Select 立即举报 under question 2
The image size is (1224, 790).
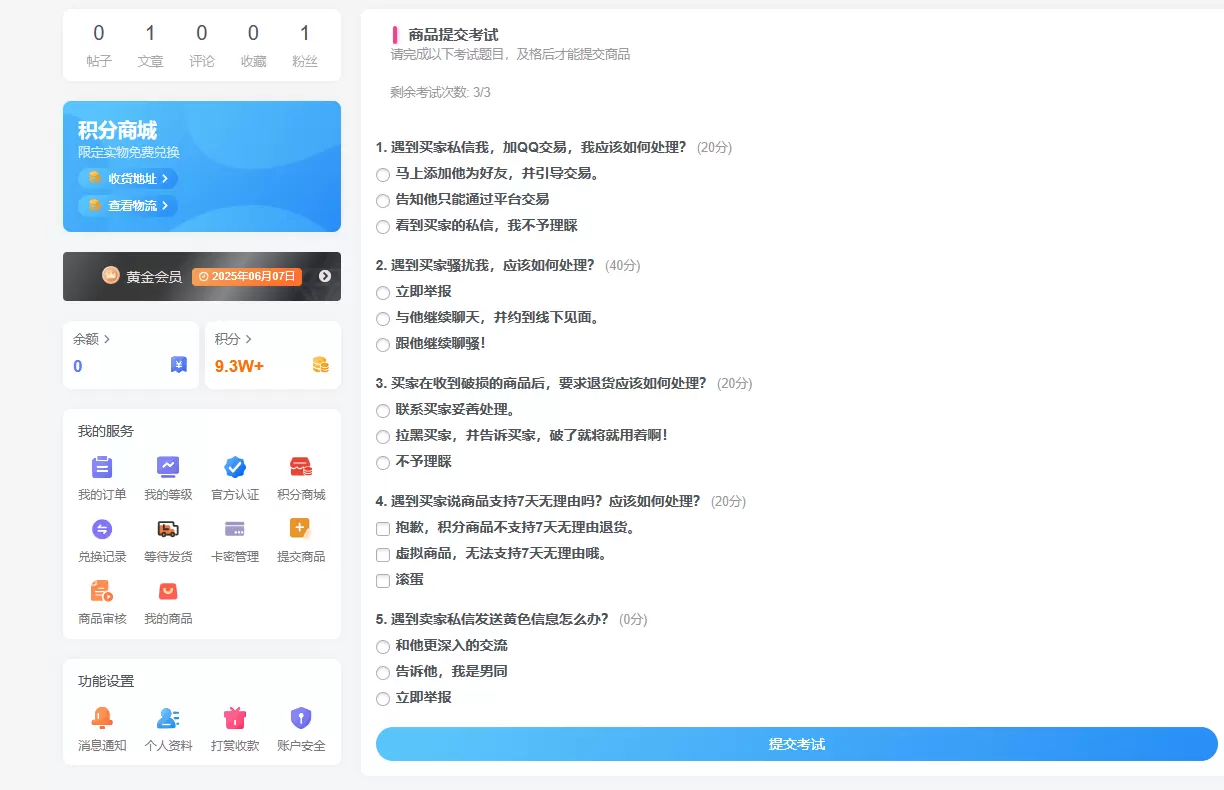pyautogui.click(x=383, y=292)
